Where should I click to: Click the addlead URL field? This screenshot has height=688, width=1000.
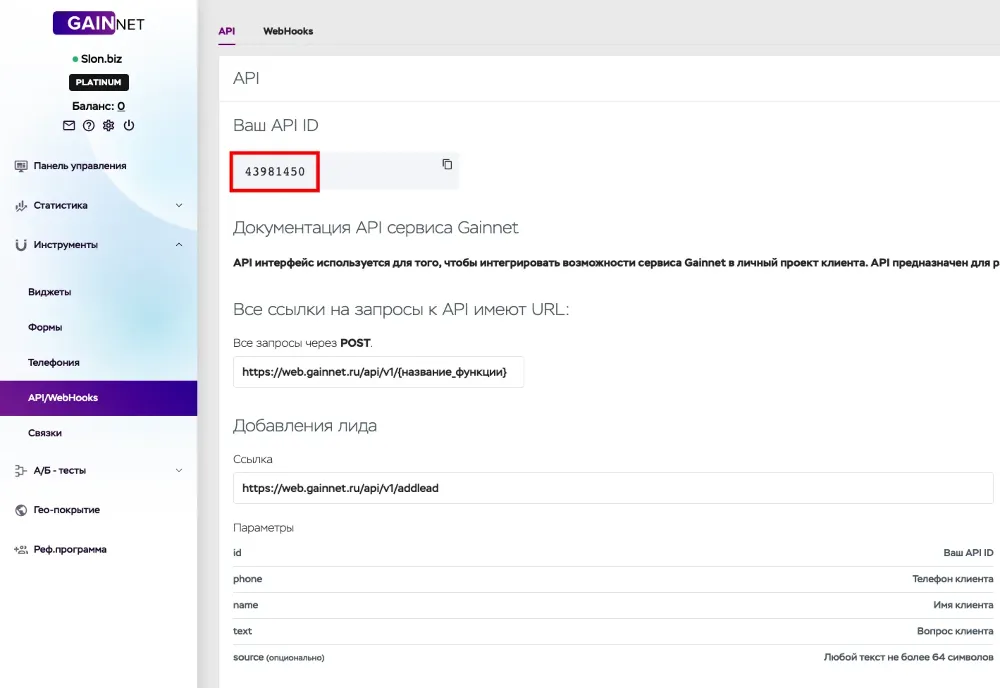612,488
